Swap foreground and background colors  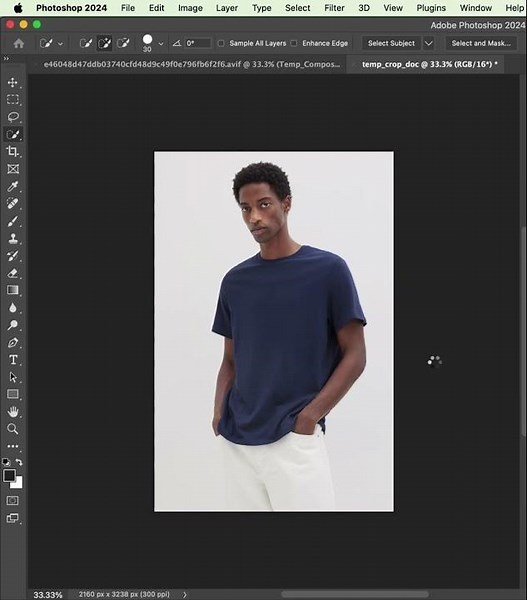coord(19,462)
